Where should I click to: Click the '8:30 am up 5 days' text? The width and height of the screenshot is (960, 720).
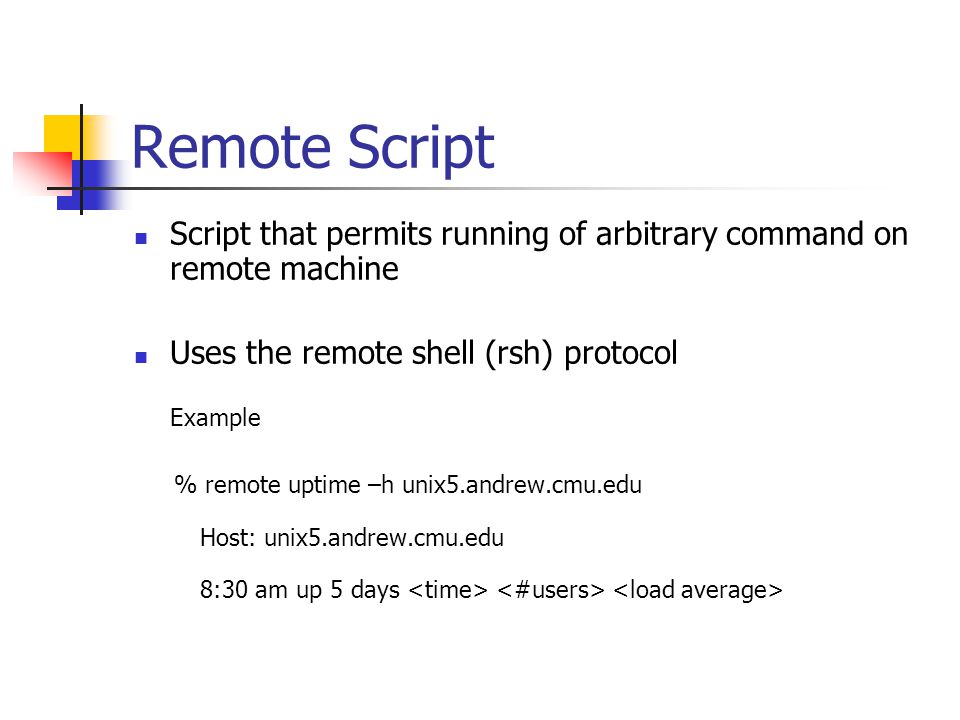(x=299, y=590)
